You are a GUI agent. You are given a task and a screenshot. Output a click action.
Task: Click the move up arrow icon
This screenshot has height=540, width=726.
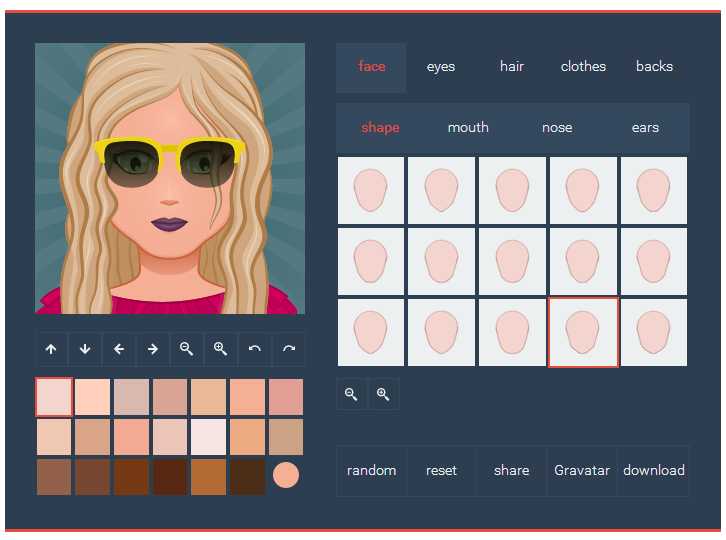click(x=51, y=349)
